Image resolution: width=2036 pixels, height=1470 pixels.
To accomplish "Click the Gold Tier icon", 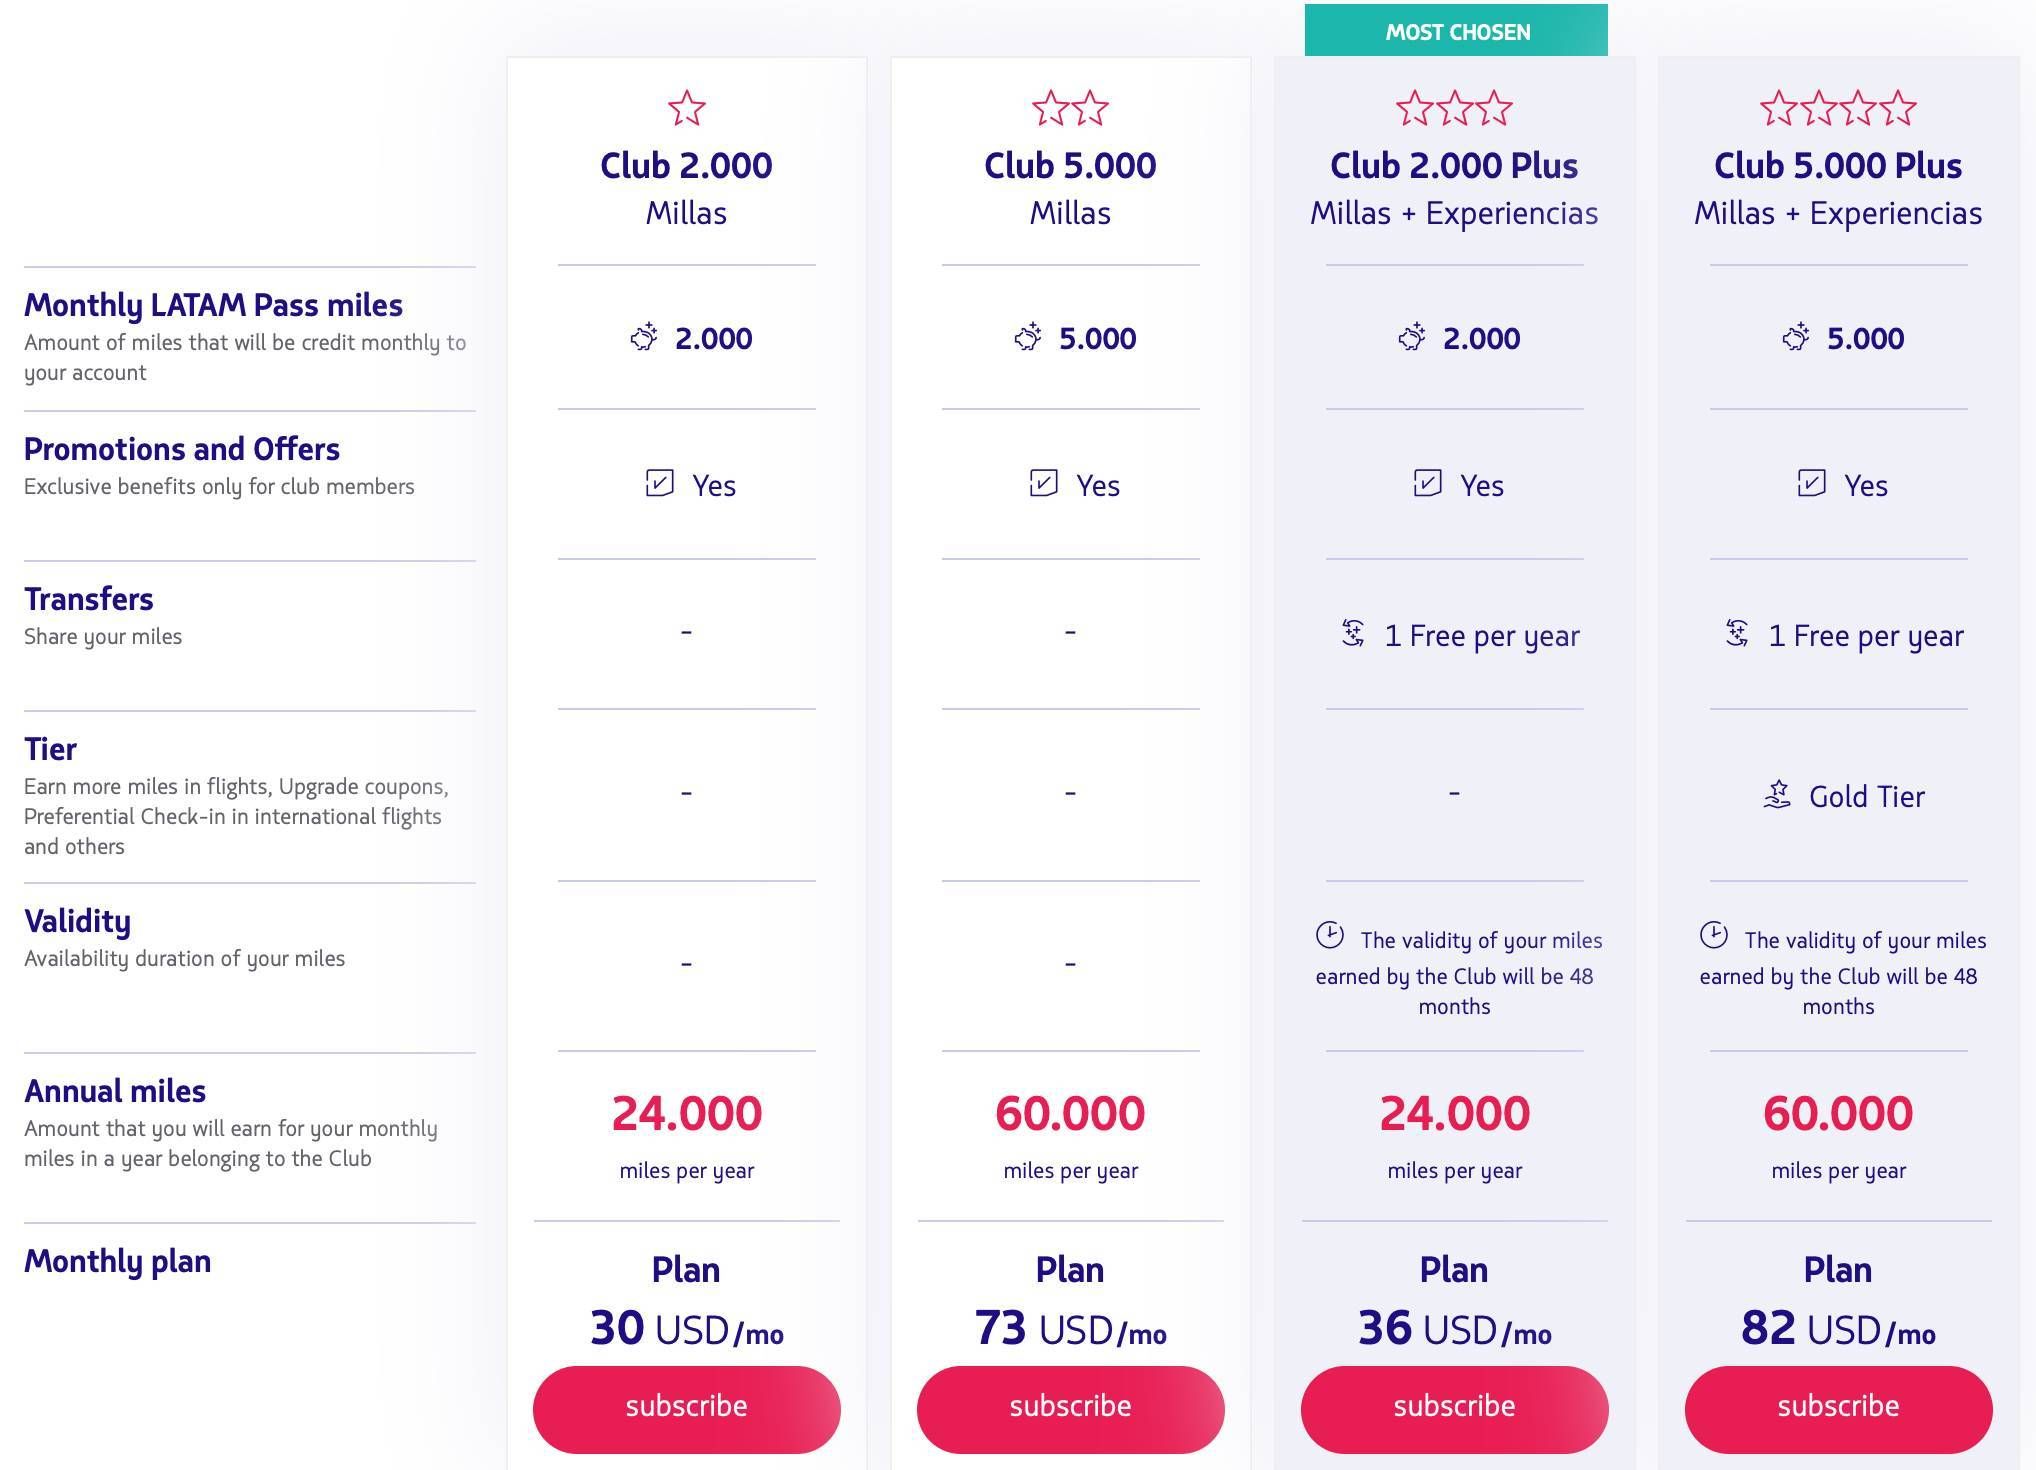I will tap(1777, 795).
